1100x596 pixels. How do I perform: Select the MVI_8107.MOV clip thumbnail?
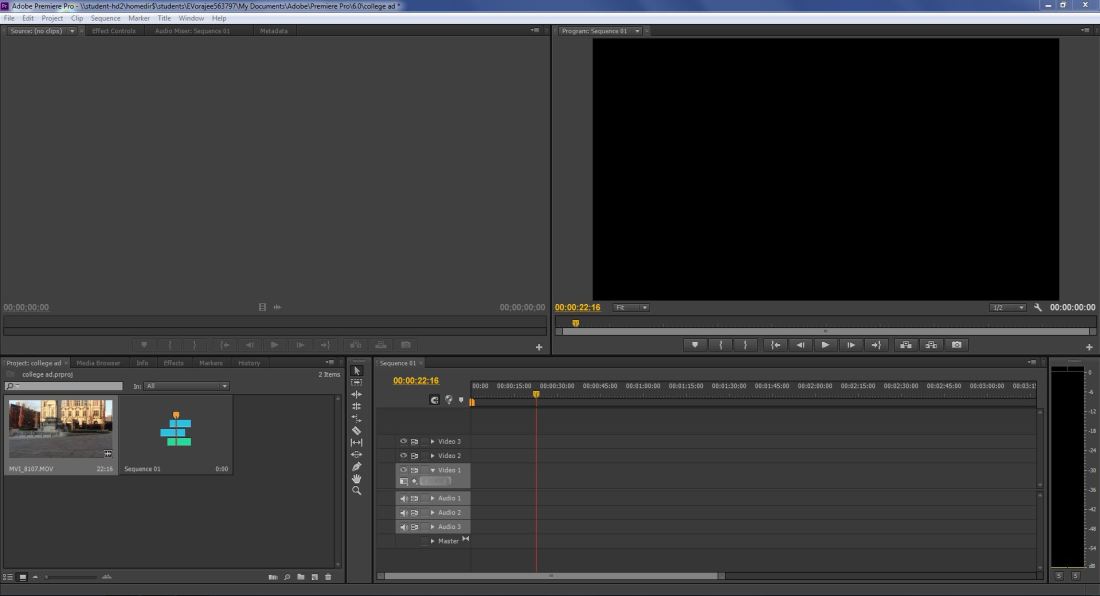61,428
